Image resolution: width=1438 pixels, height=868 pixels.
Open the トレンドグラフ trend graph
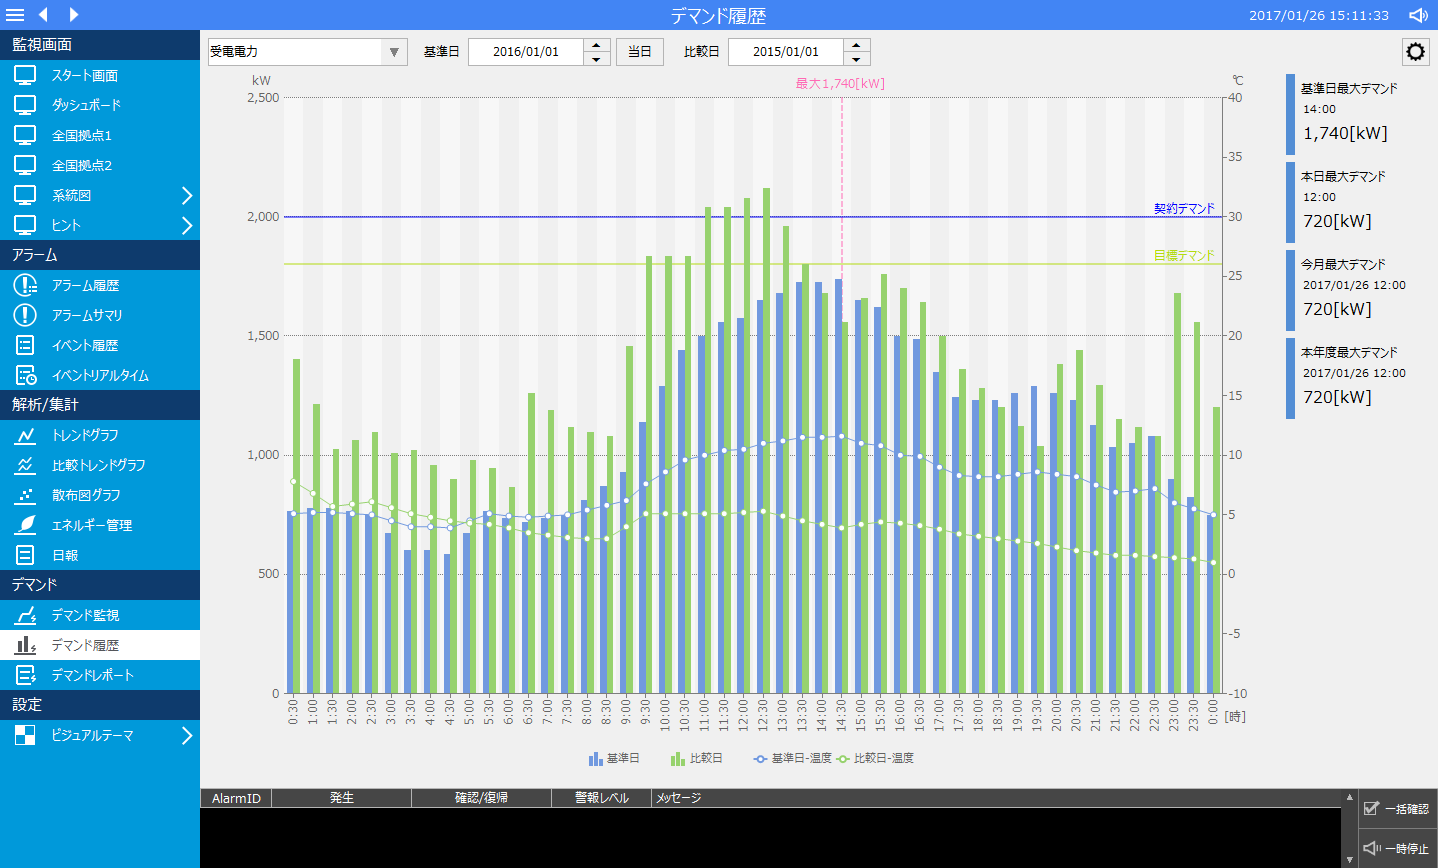(x=85, y=435)
